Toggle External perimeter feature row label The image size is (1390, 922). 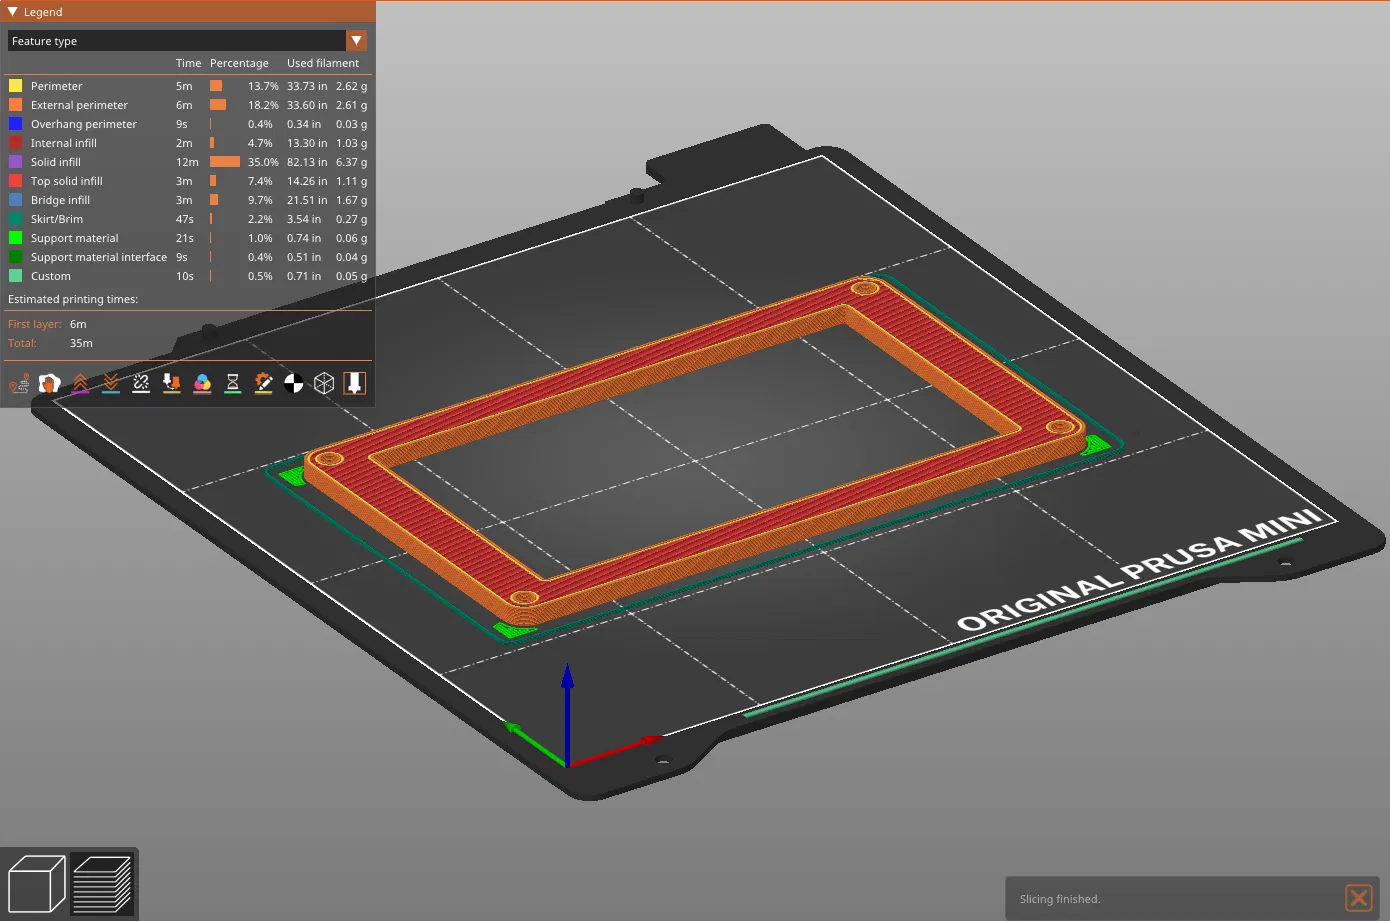[x=79, y=105]
